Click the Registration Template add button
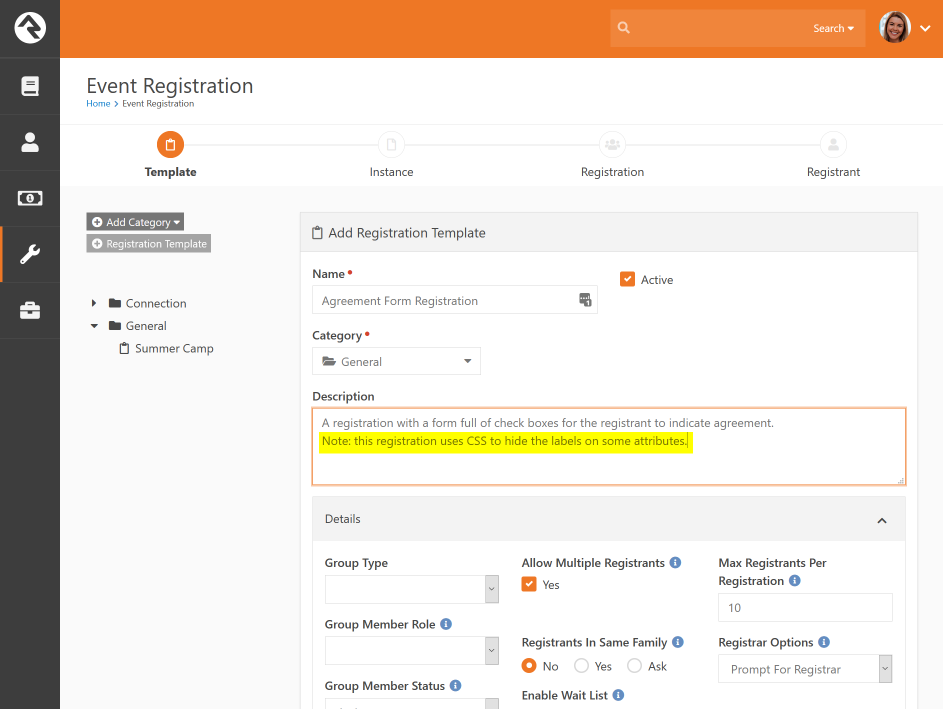 (x=149, y=244)
